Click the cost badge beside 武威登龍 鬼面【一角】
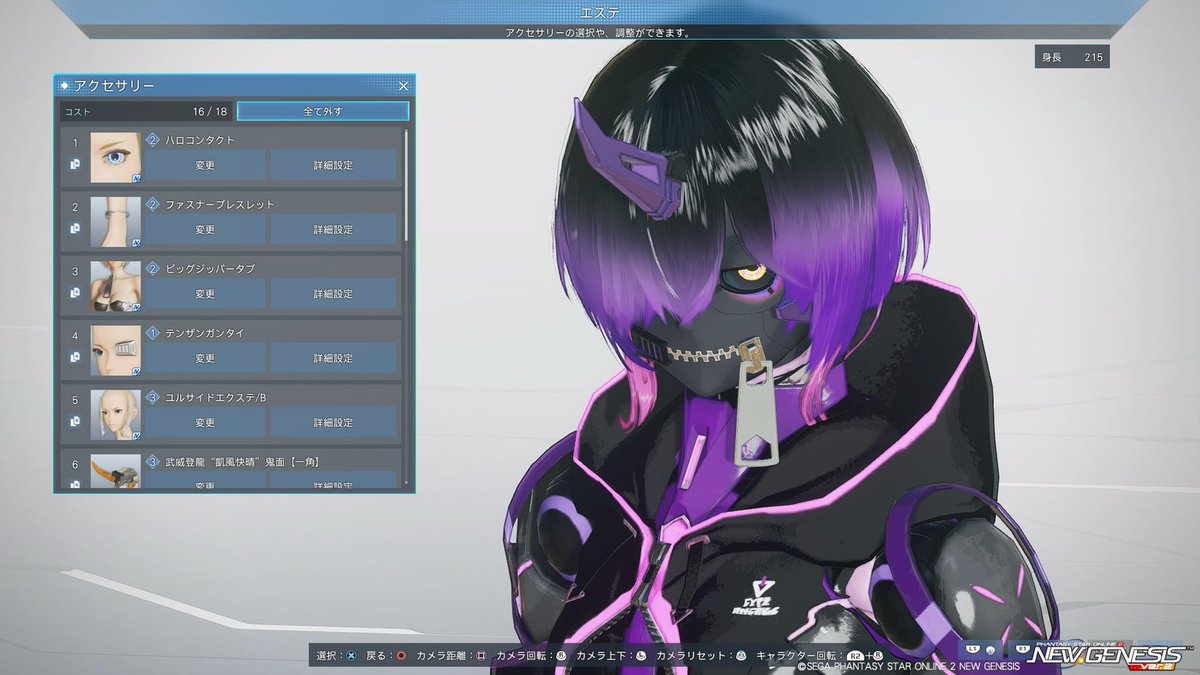Viewport: 1200px width, 675px height. [x=153, y=462]
